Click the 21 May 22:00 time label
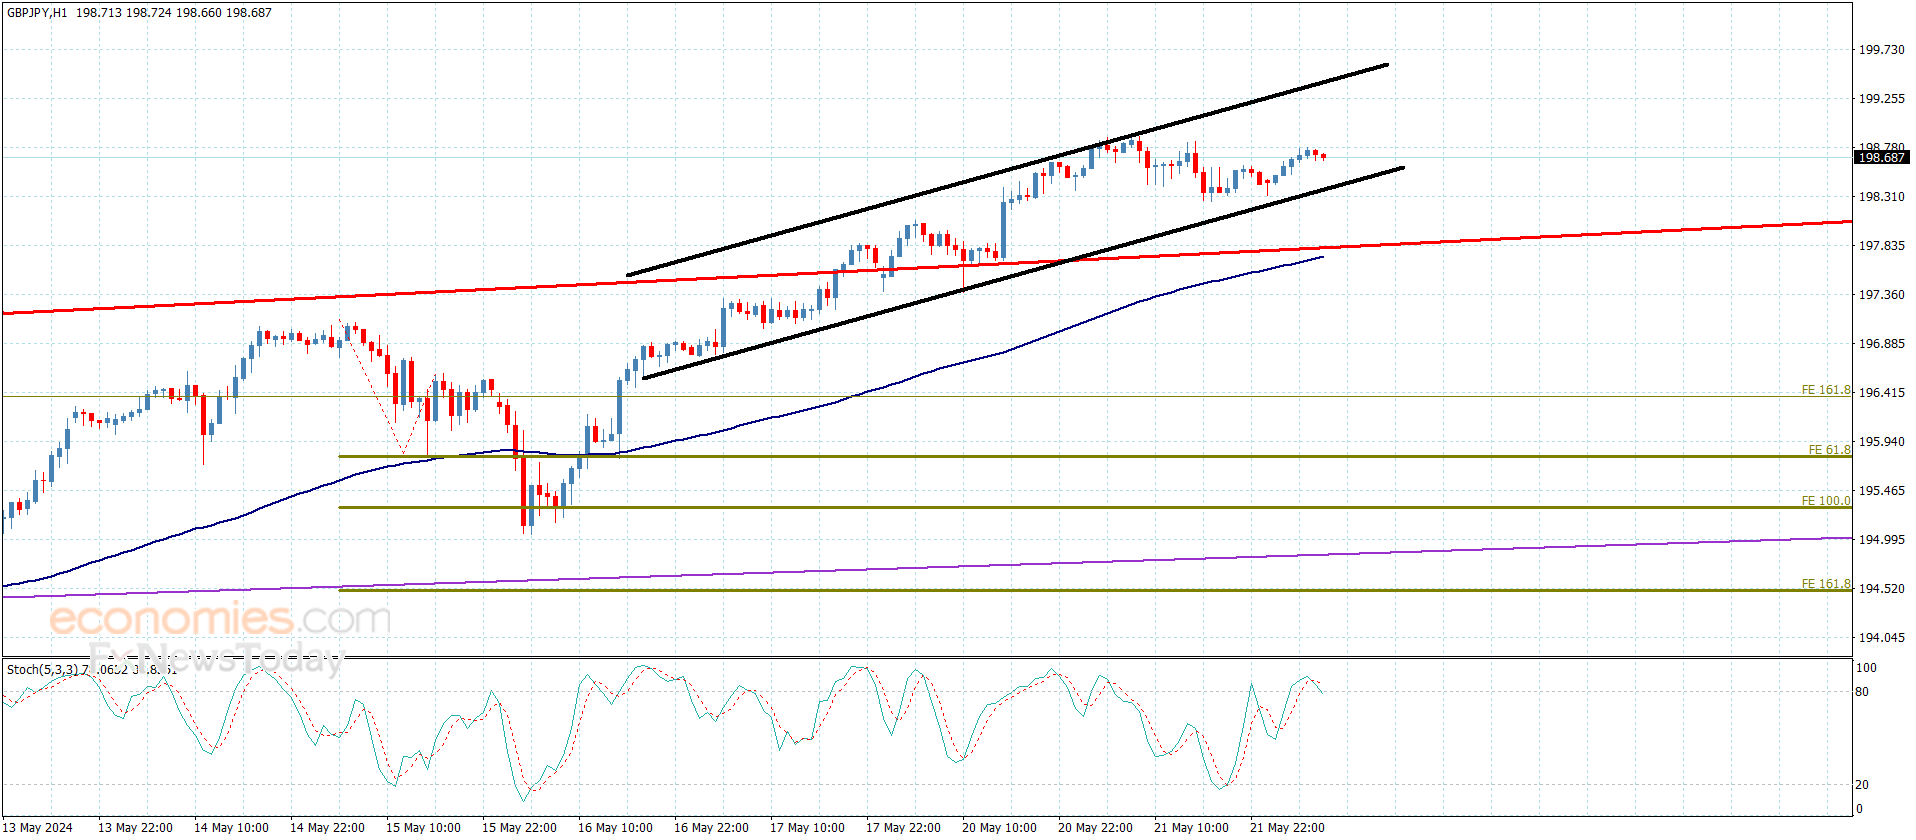The height and width of the screenshot is (840, 1916). (1287, 828)
